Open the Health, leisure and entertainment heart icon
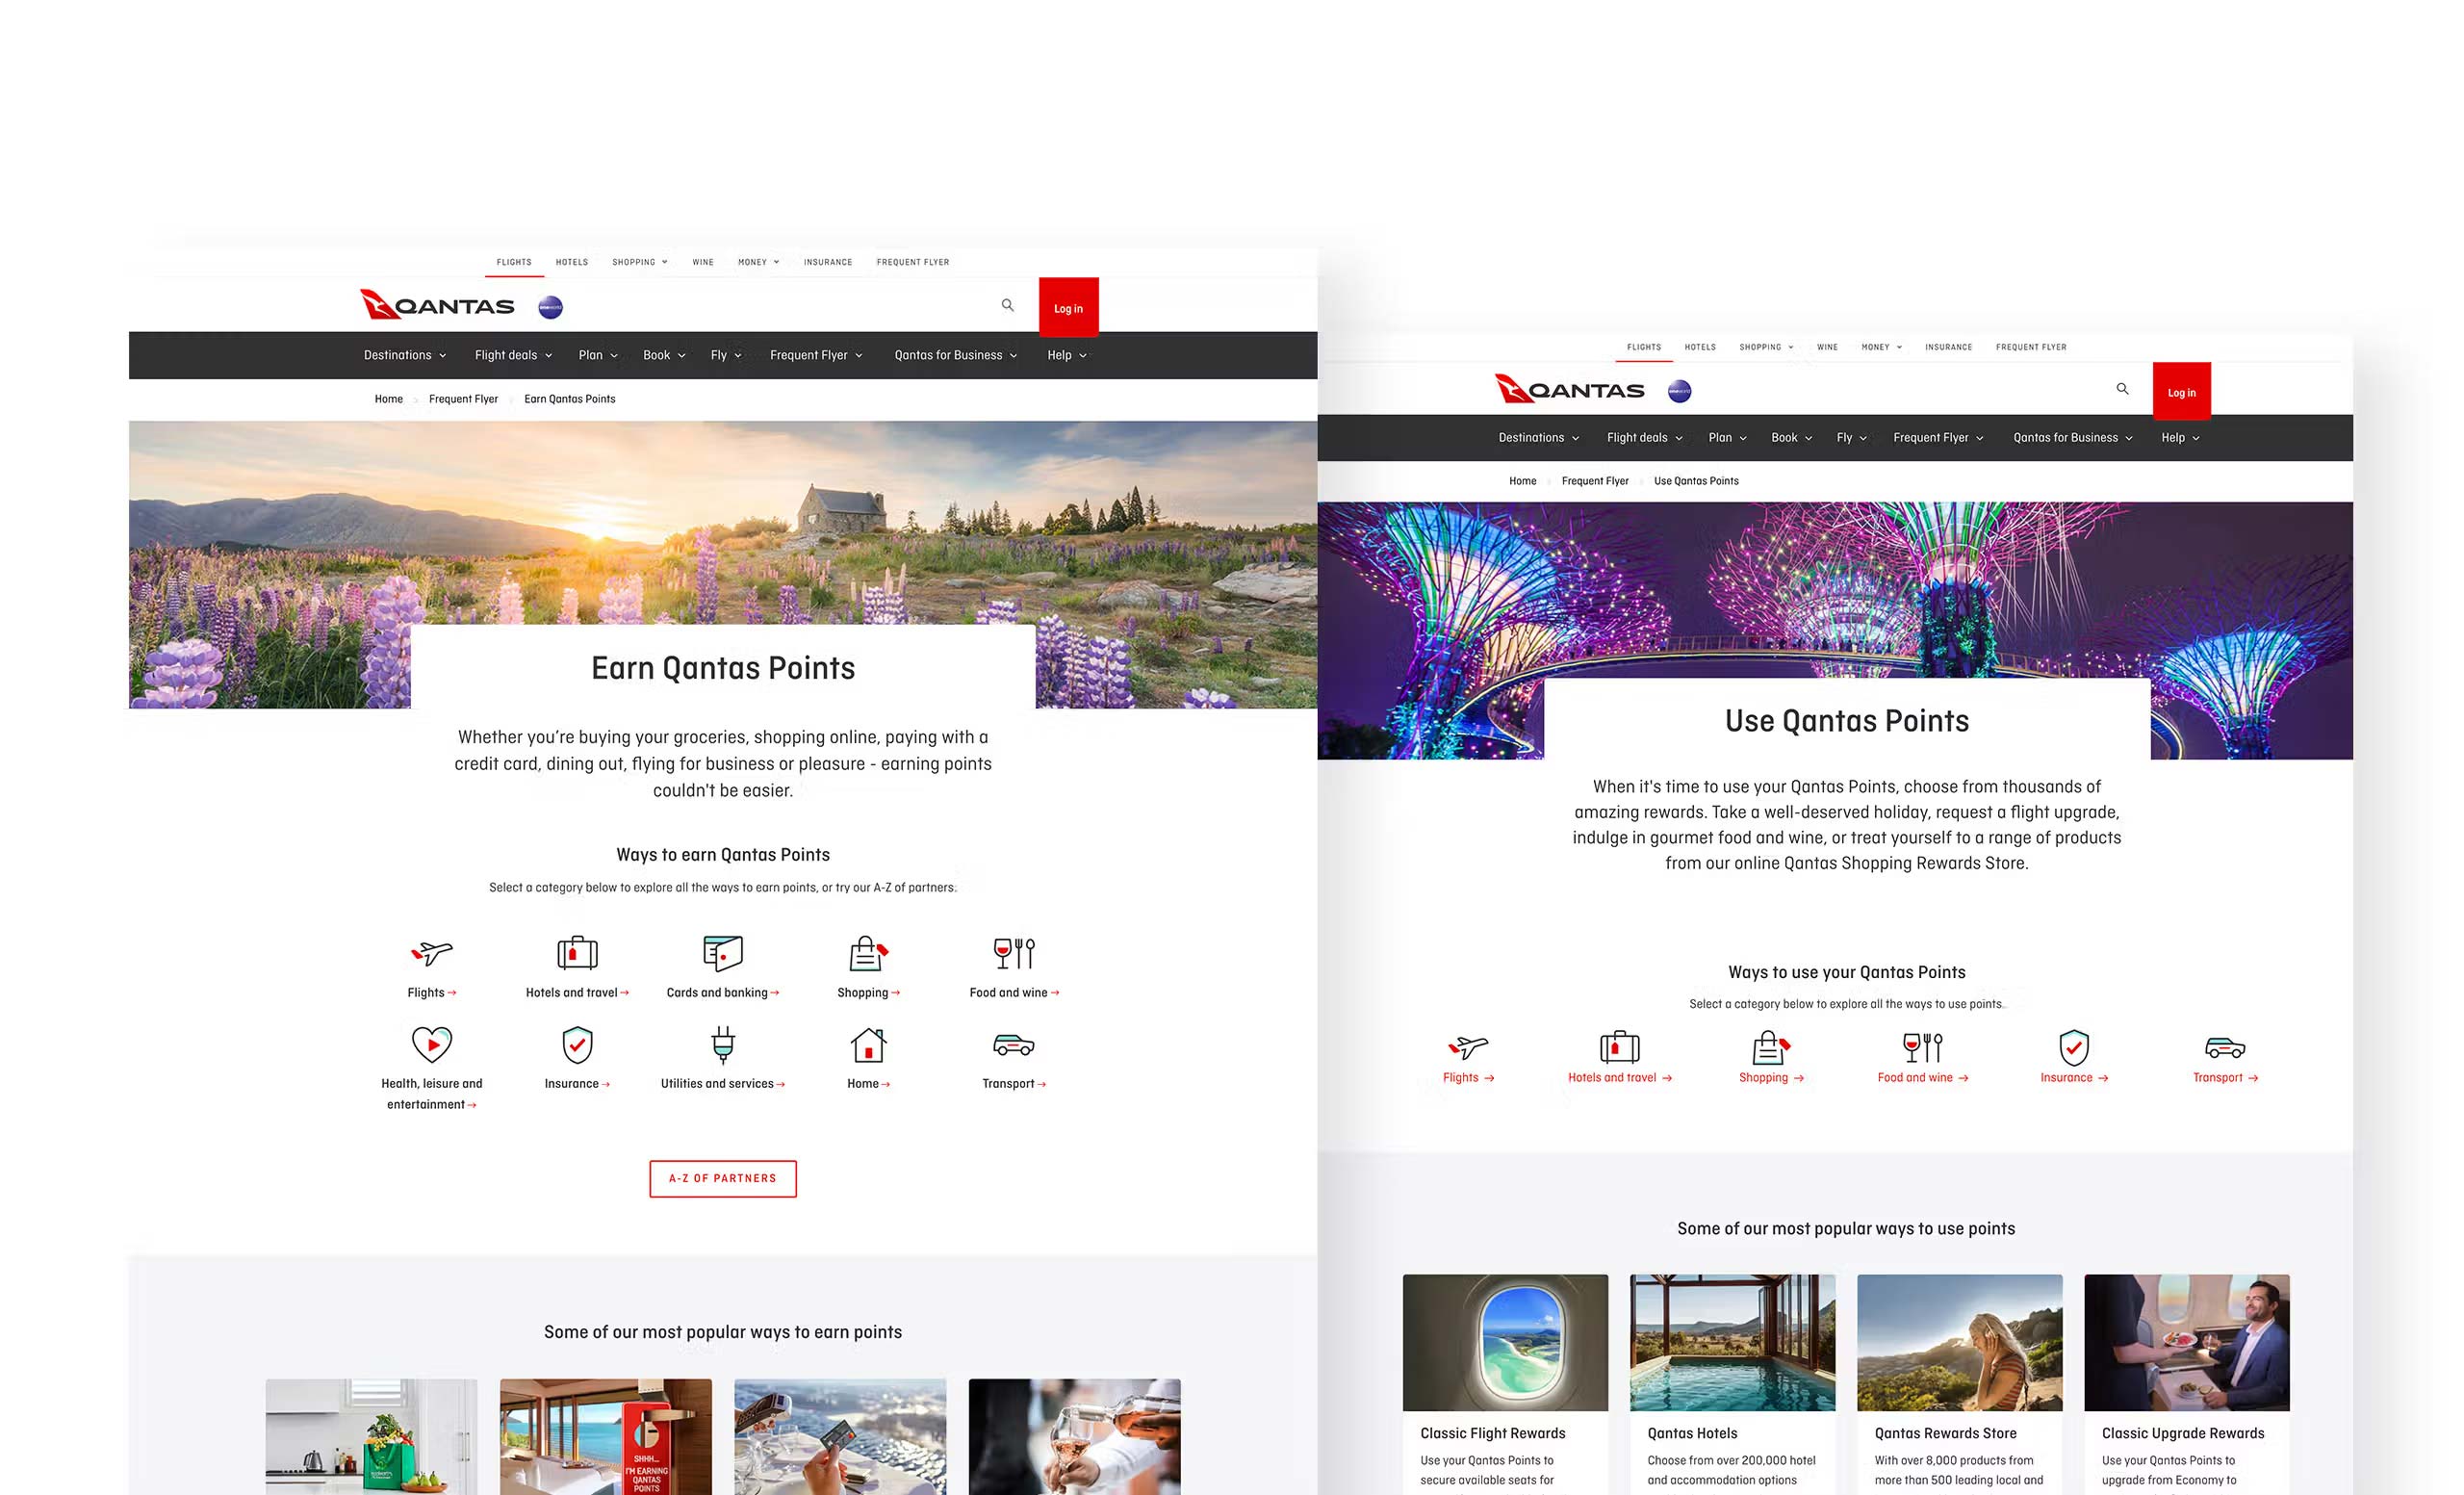Image resolution: width=2464 pixels, height=1495 pixels. (432, 1044)
